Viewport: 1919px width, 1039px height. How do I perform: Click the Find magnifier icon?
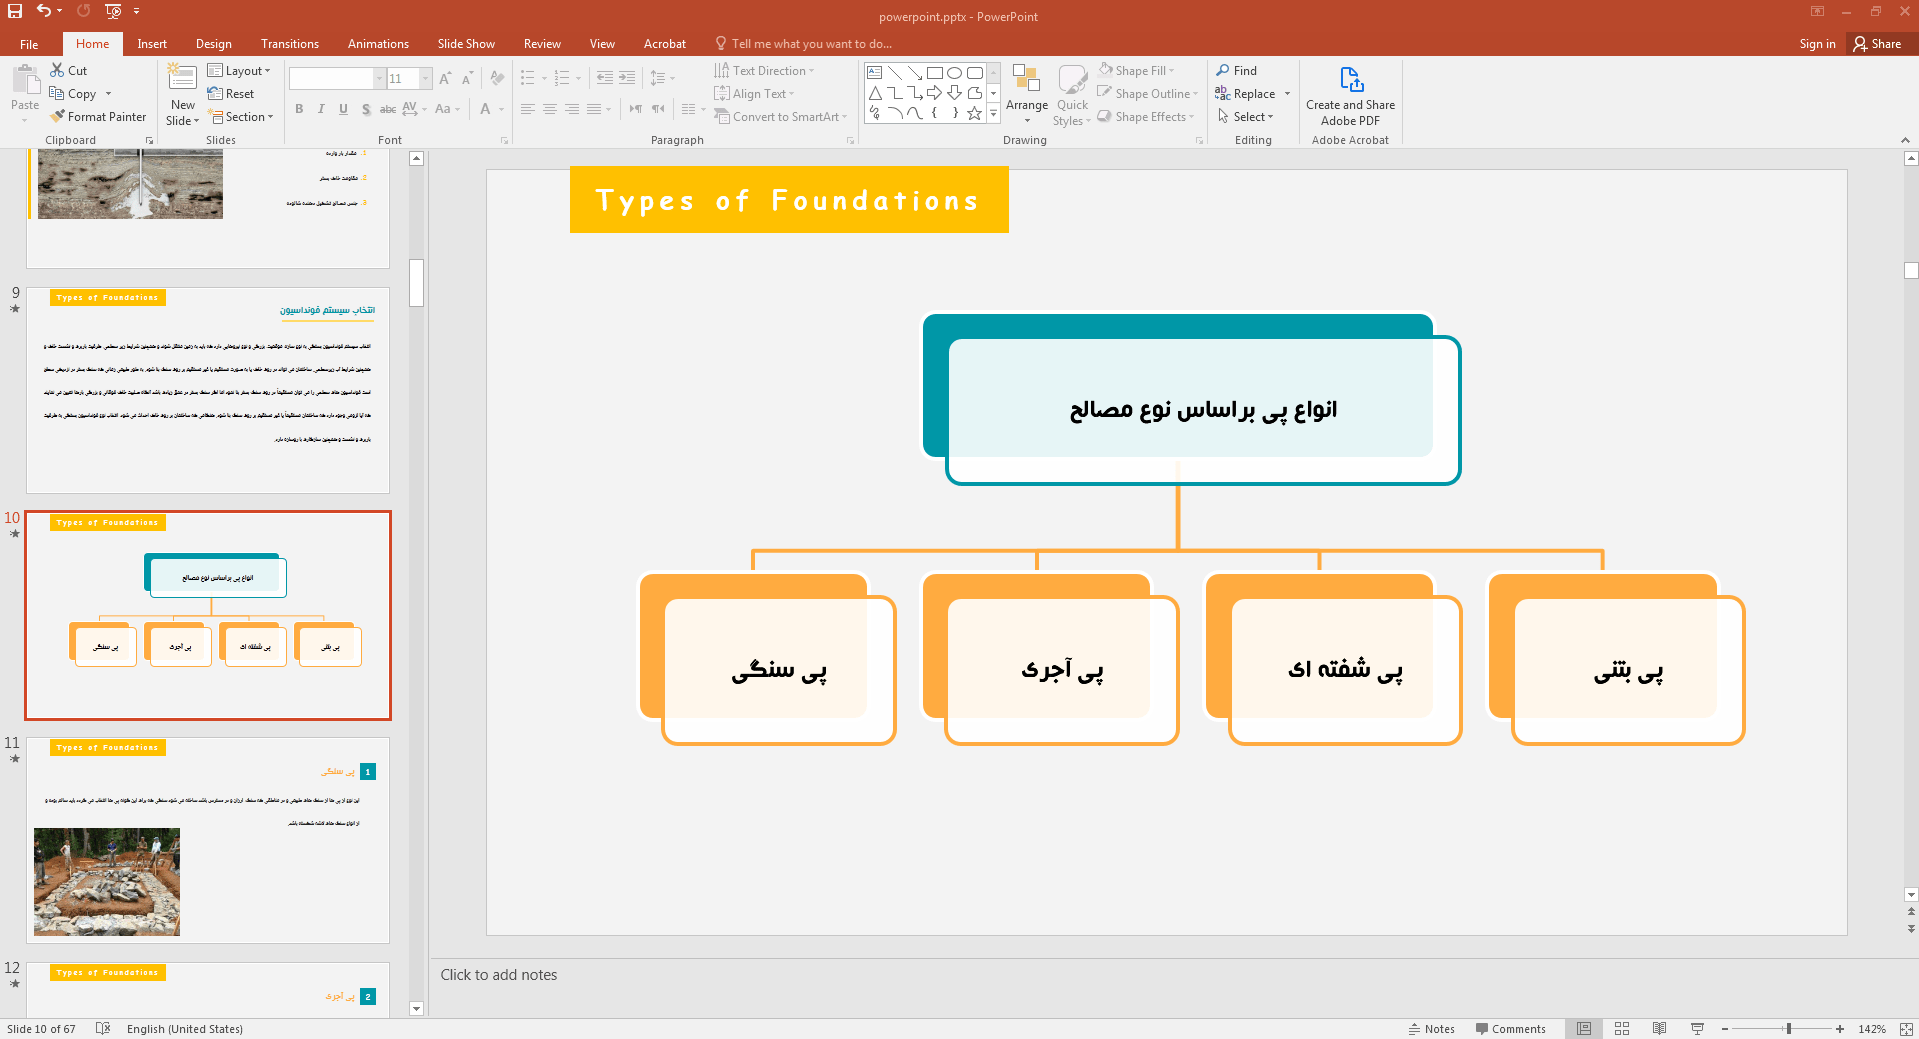tap(1223, 70)
